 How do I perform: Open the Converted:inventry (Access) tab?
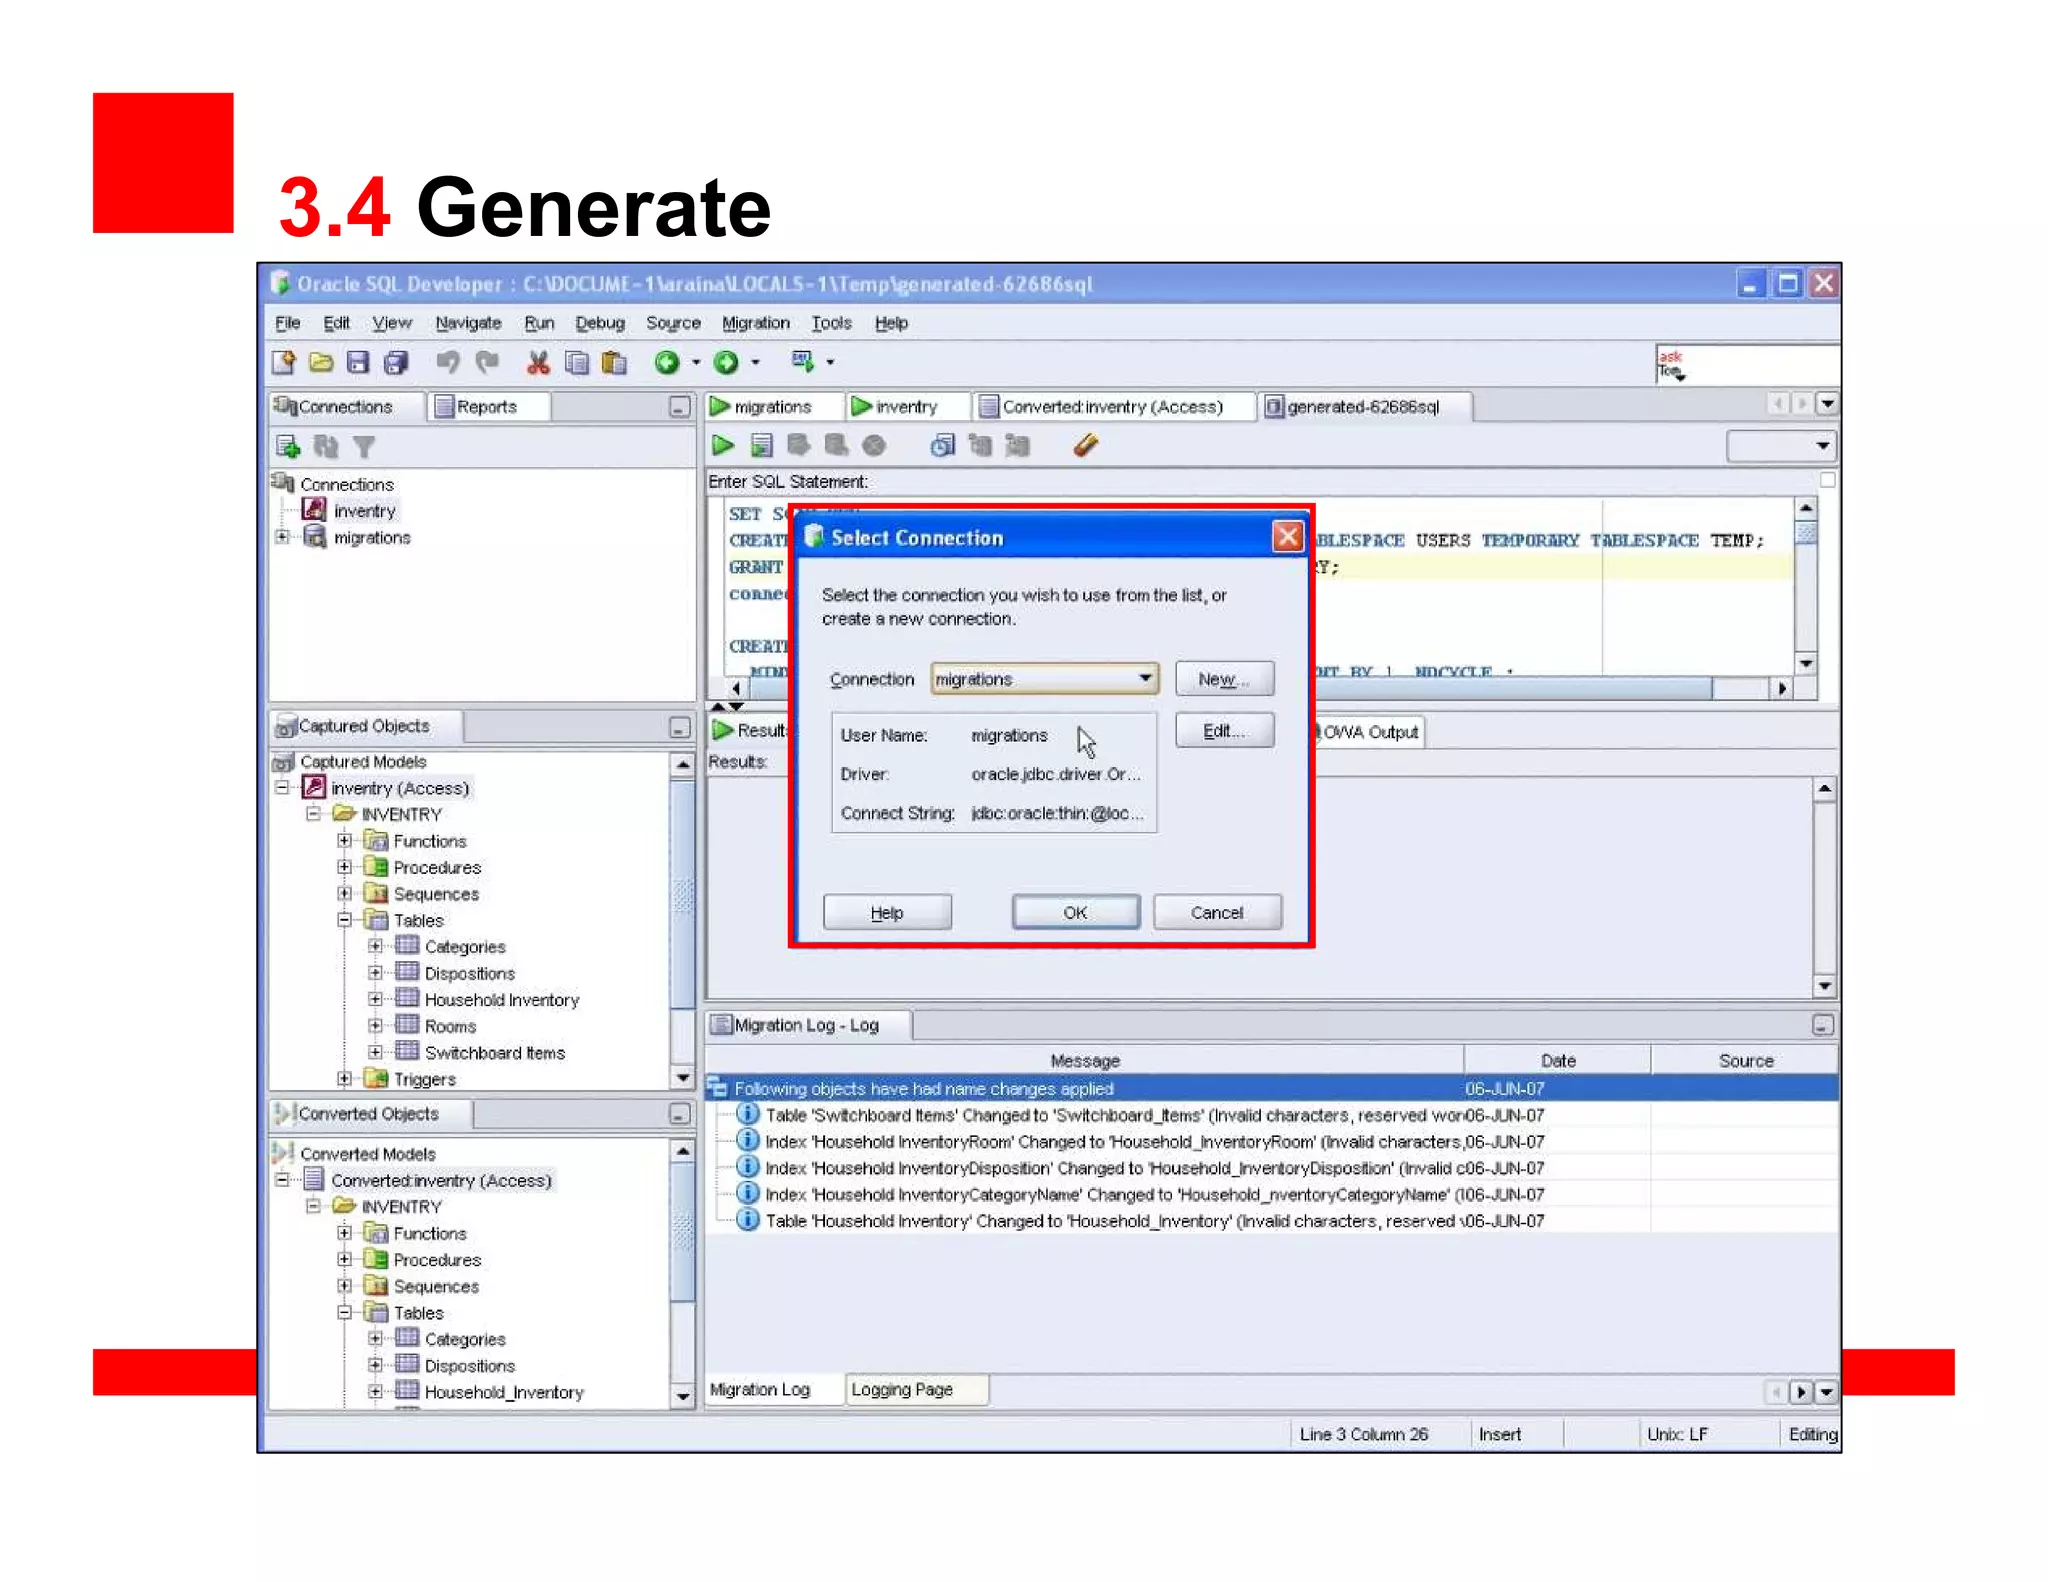(1113, 407)
